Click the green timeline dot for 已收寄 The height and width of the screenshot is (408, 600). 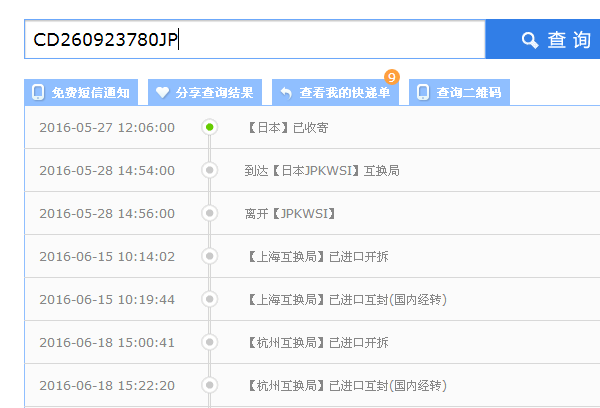pos(210,127)
